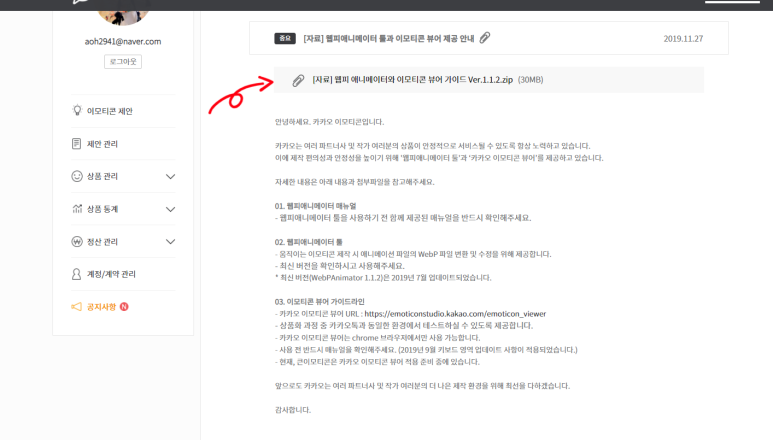Open the emoticonstudio.kakao.com/emoticon_viewer URL

[x=455, y=314]
